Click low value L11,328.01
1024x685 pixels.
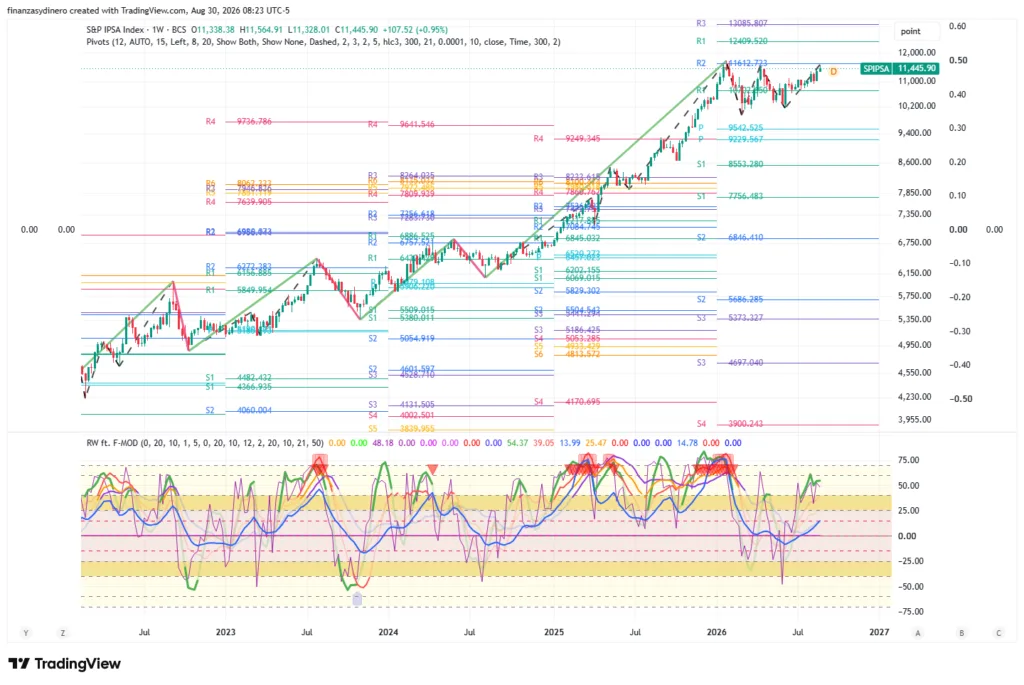point(309,29)
